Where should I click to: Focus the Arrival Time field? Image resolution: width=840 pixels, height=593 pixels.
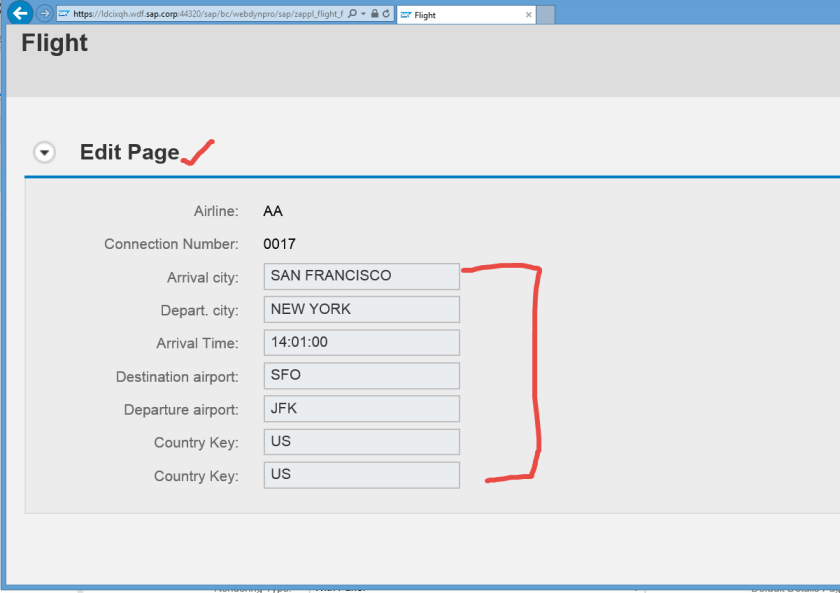(361, 342)
